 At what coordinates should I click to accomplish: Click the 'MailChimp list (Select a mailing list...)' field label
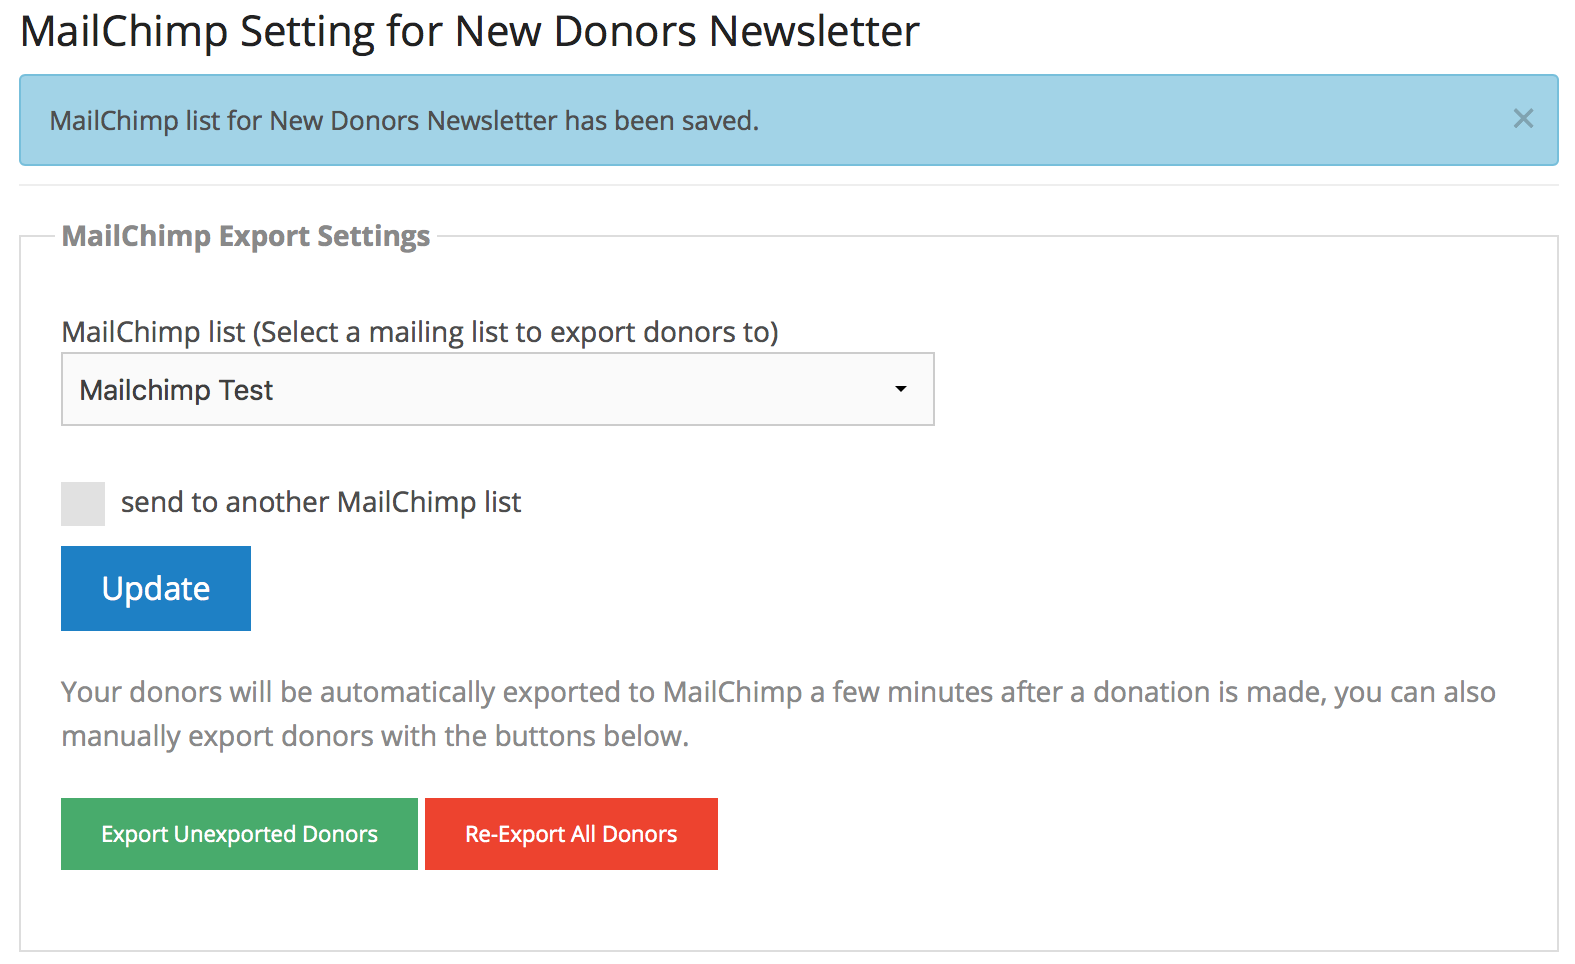pyautogui.click(x=420, y=332)
